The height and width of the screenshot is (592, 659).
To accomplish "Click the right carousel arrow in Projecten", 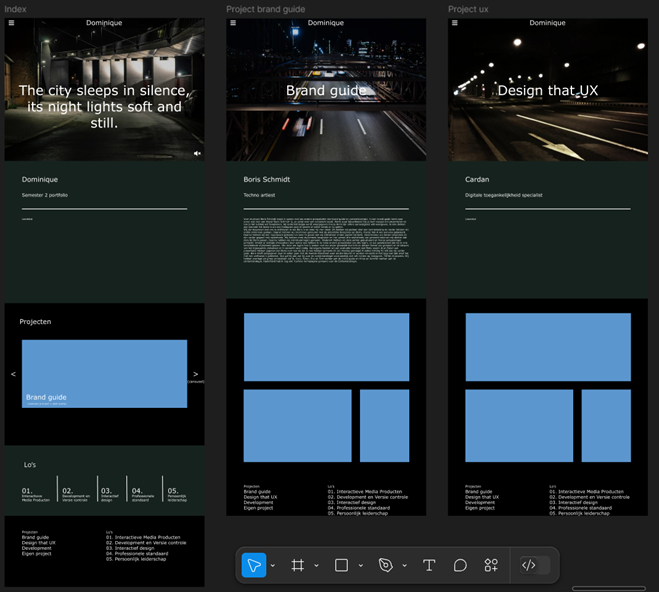I will coord(195,374).
